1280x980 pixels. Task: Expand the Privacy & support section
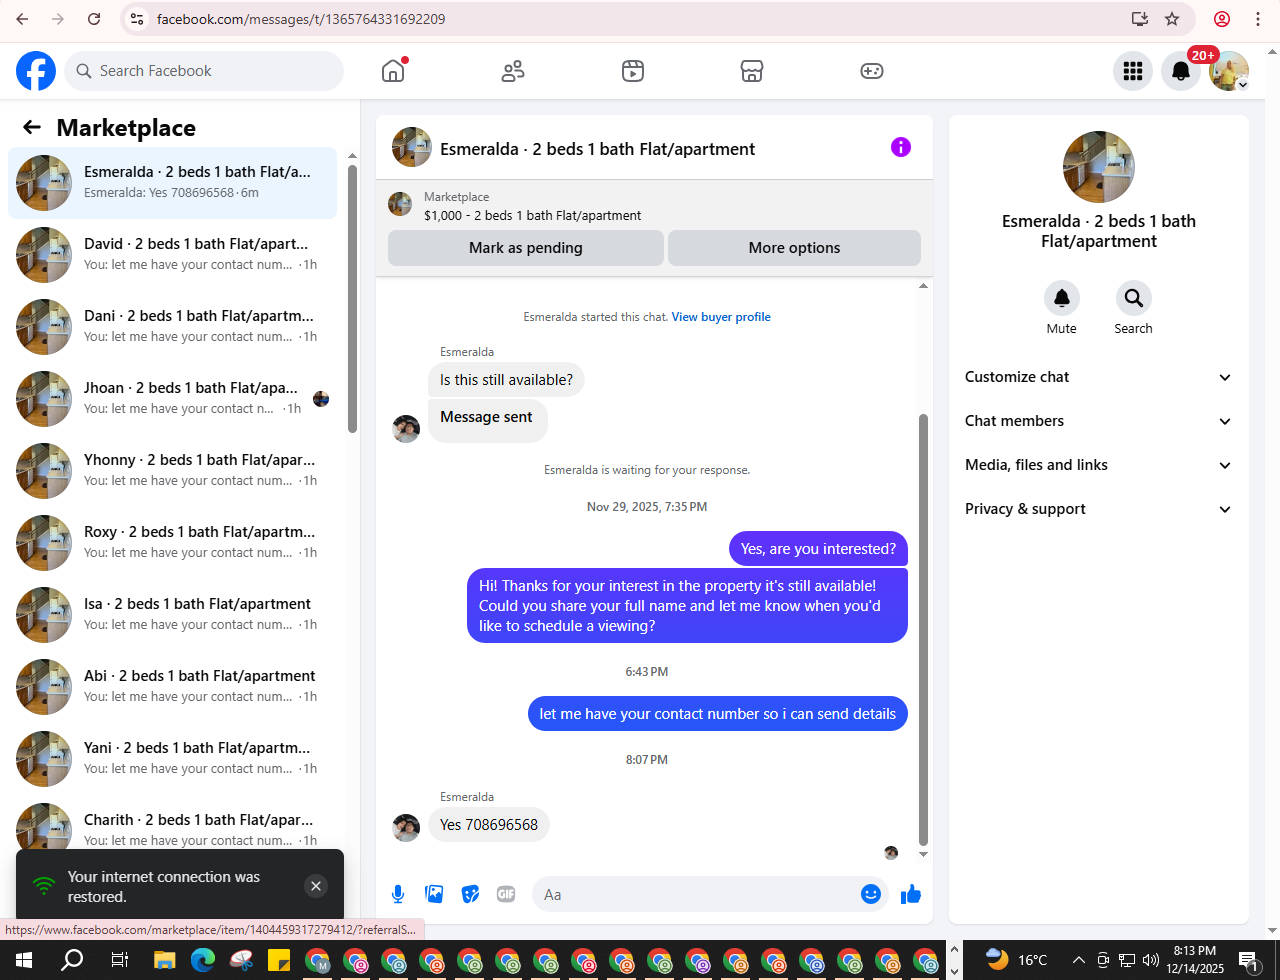click(1098, 509)
